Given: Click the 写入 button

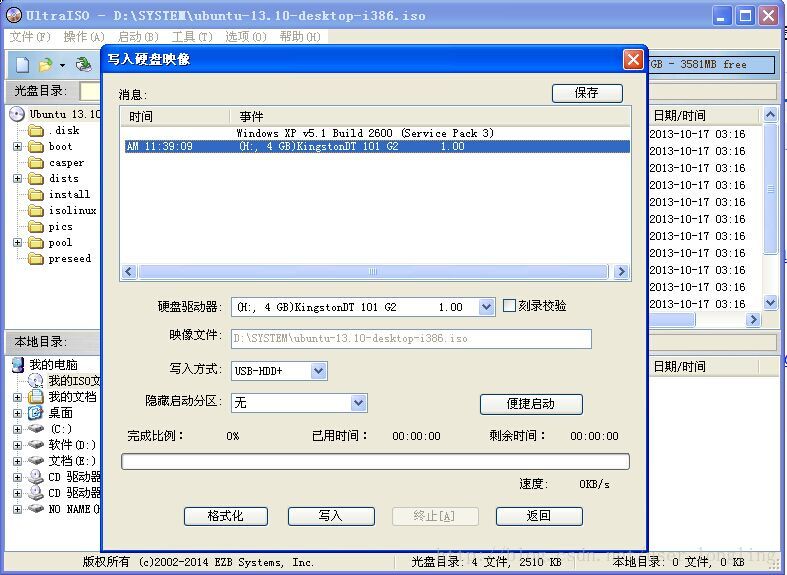Looking at the screenshot, I should 331,516.
